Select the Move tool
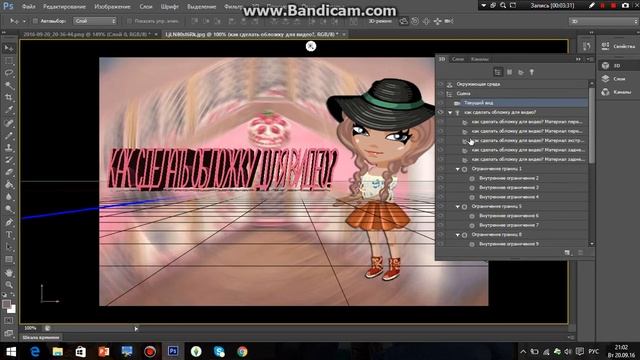Viewport: 640px width, 360px height. 9,48
